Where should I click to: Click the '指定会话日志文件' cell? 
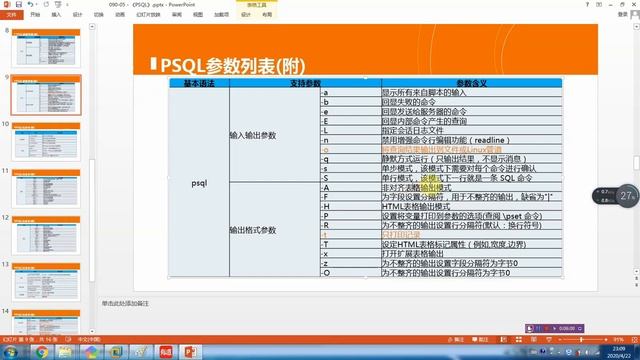(471, 131)
